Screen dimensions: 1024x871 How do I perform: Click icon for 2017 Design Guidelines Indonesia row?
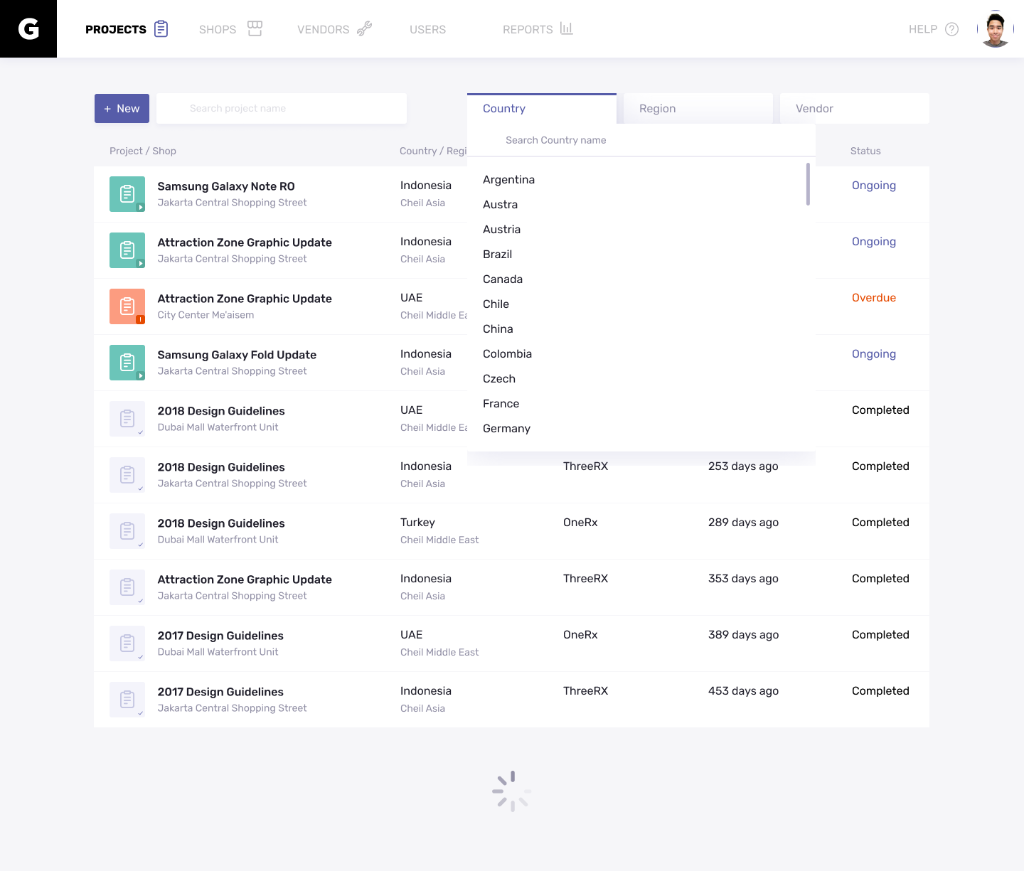tap(127, 699)
